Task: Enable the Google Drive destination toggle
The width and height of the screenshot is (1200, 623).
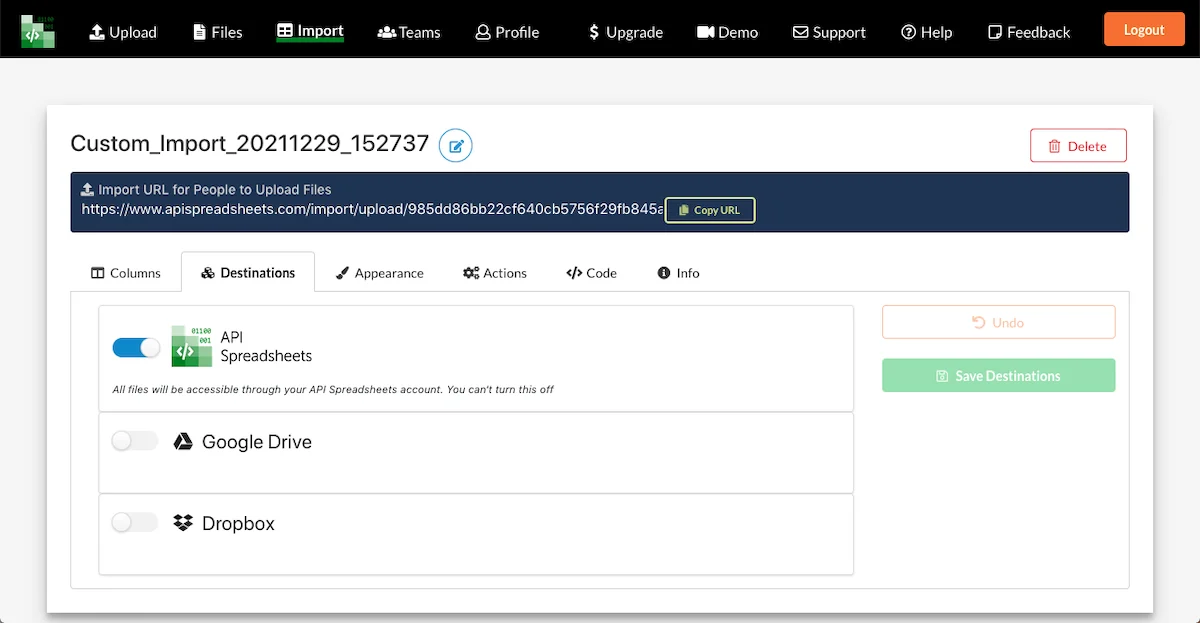Action: pyautogui.click(x=135, y=441)
